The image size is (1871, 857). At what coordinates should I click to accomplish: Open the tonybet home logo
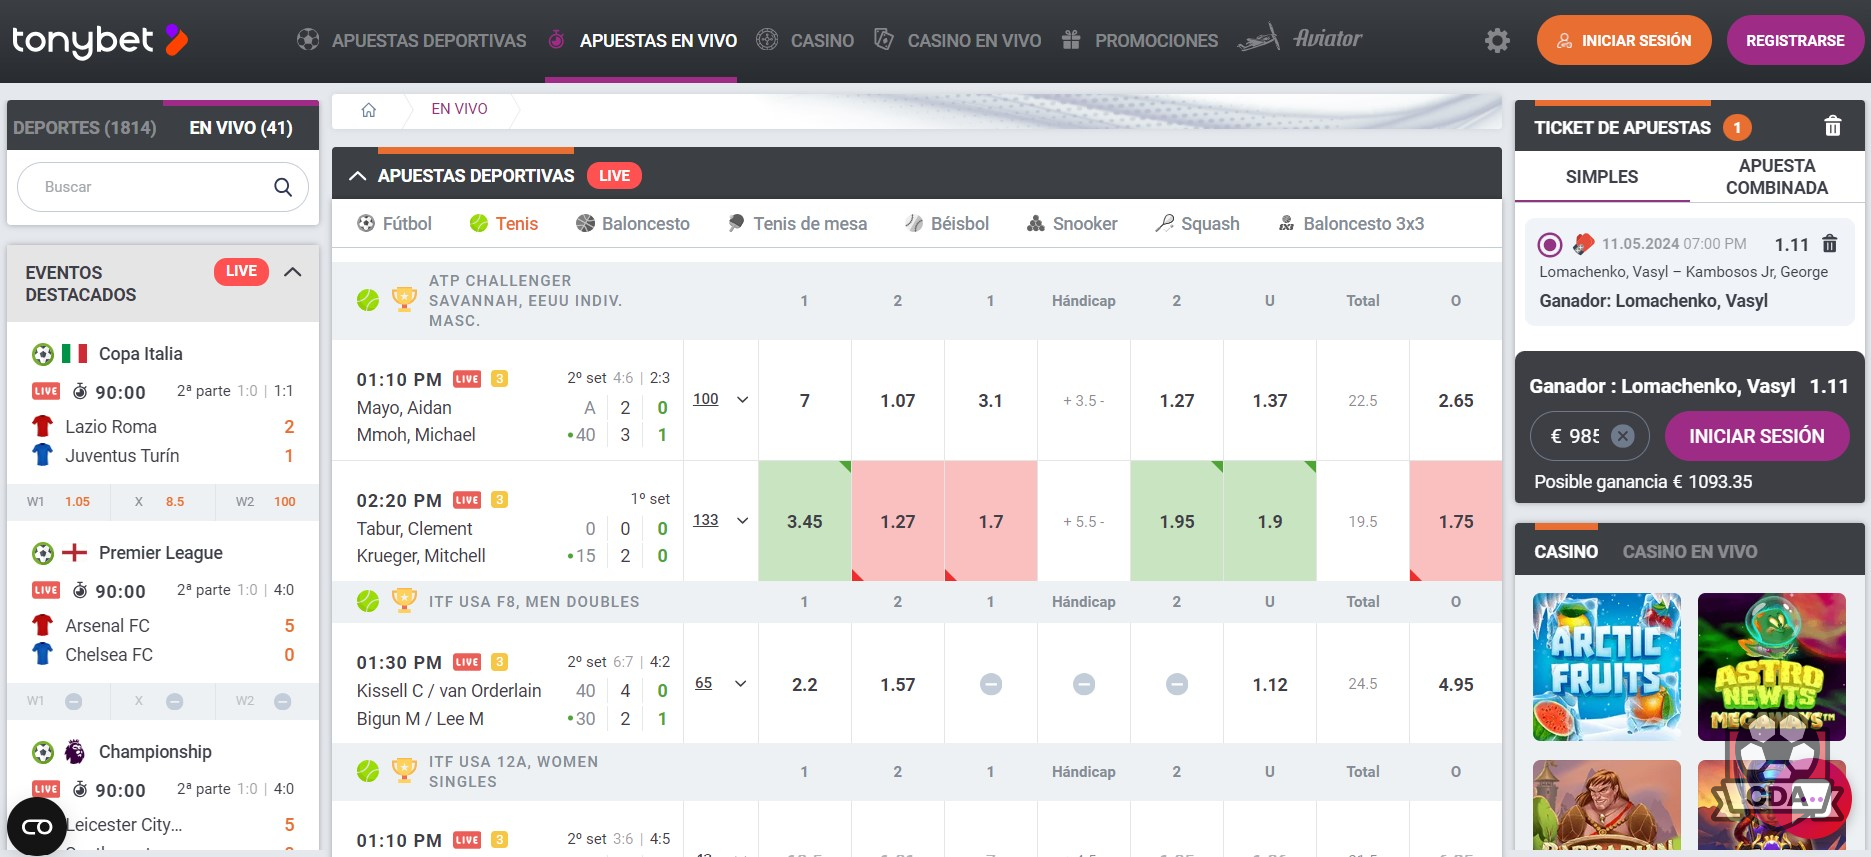click(99, 40)
